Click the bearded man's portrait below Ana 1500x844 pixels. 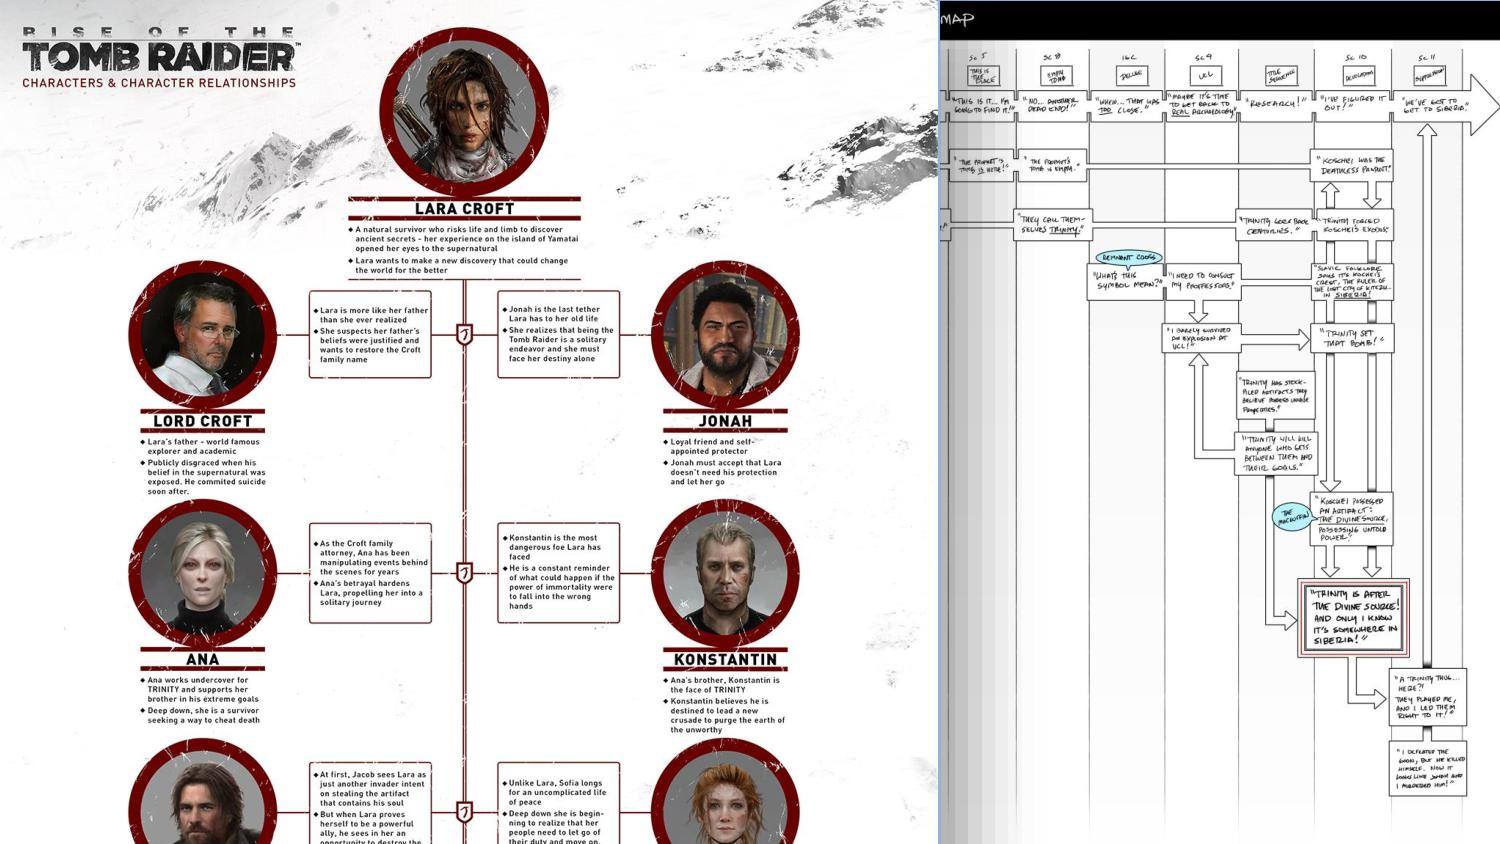(x=202, y=792)
